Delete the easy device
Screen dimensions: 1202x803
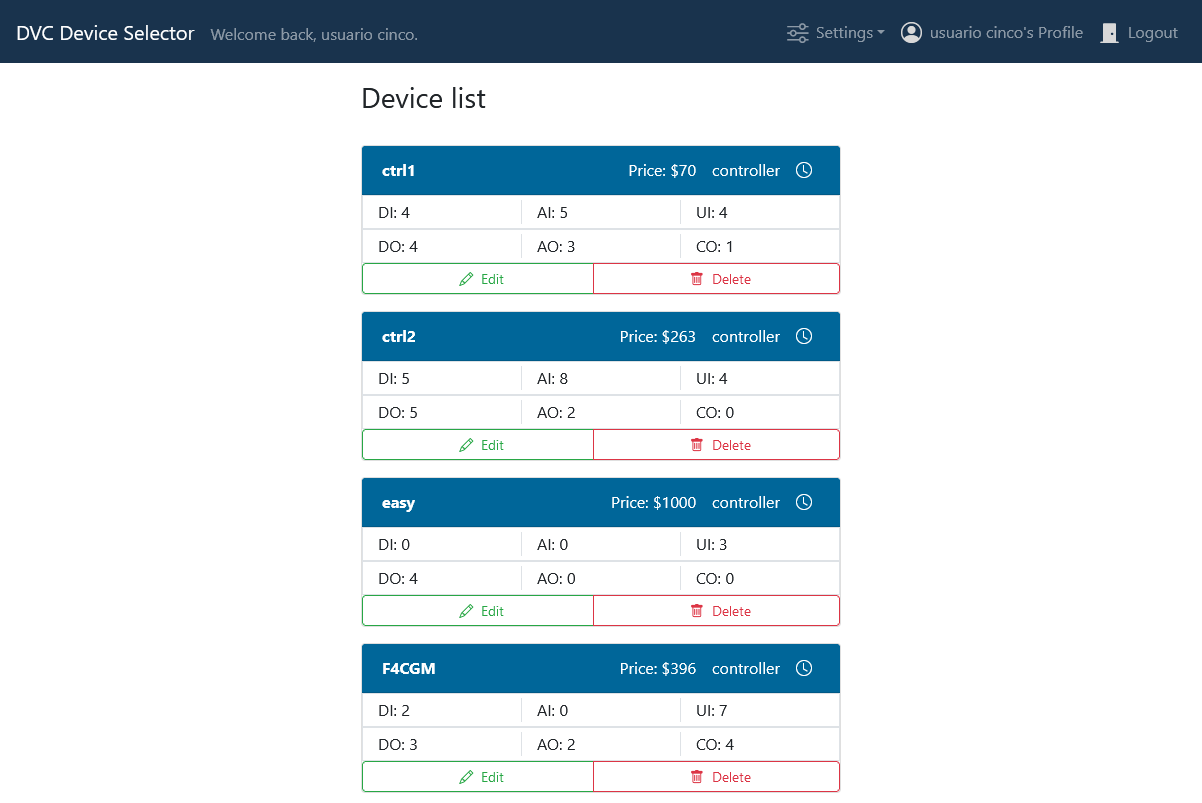(716, 610)
